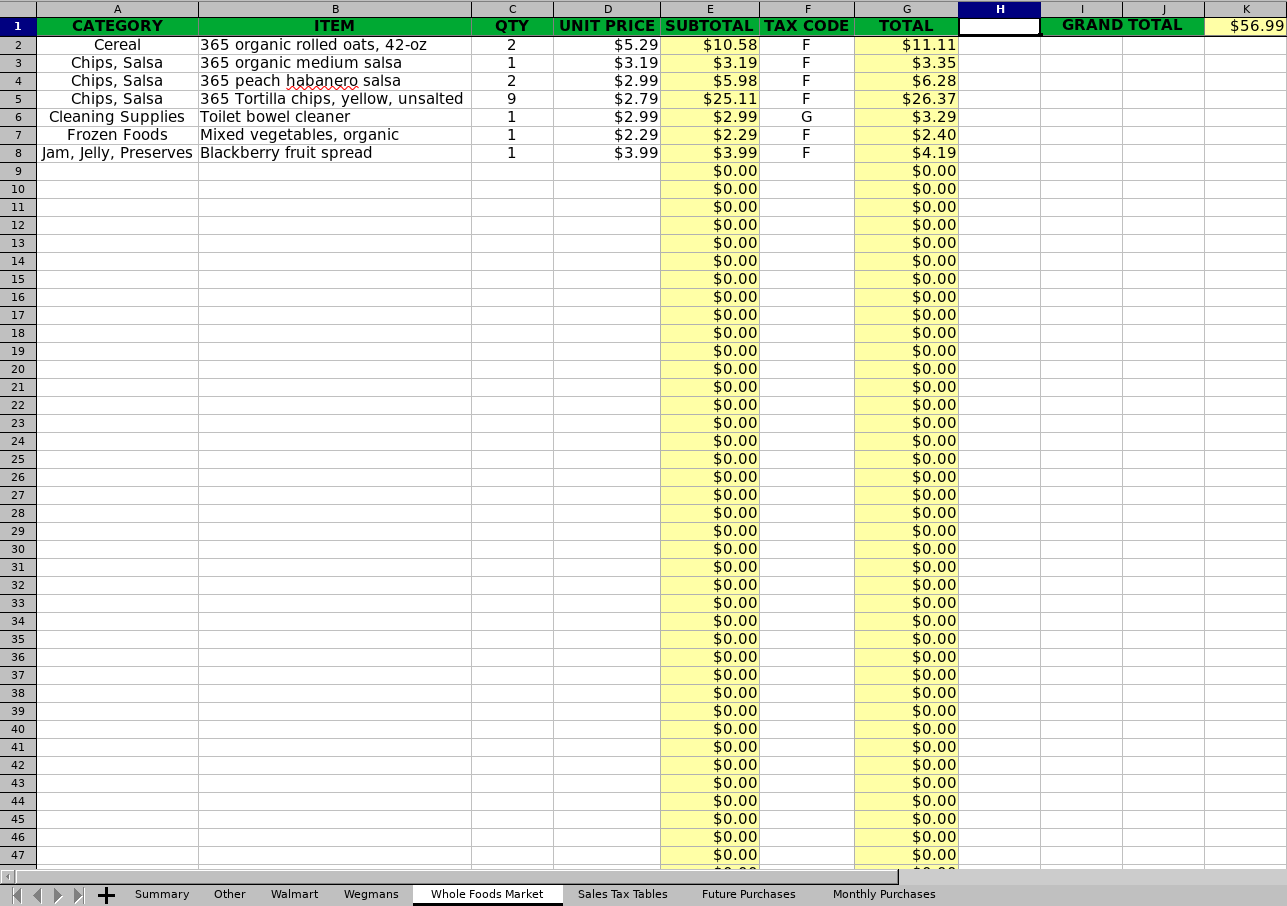Select the Frozen Foods category cell
This screenshot has height=906, width=1287.
(x=117, y=135)
